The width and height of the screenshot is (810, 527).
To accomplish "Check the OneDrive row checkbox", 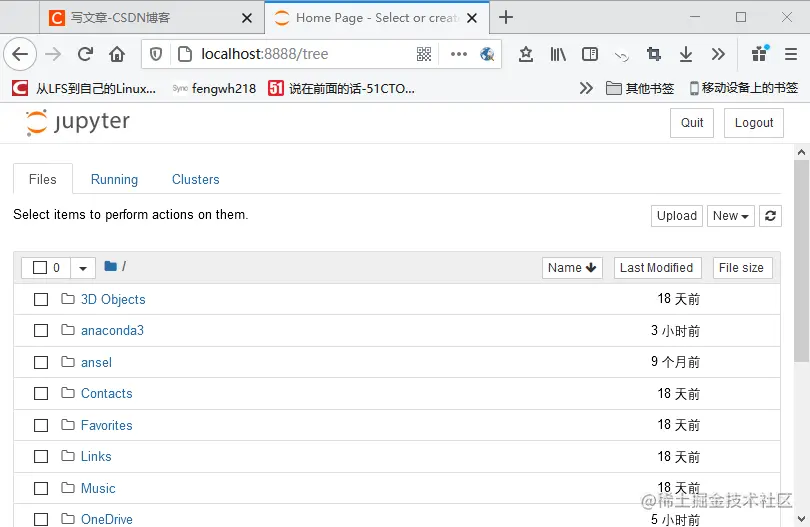I will [41, 520].
